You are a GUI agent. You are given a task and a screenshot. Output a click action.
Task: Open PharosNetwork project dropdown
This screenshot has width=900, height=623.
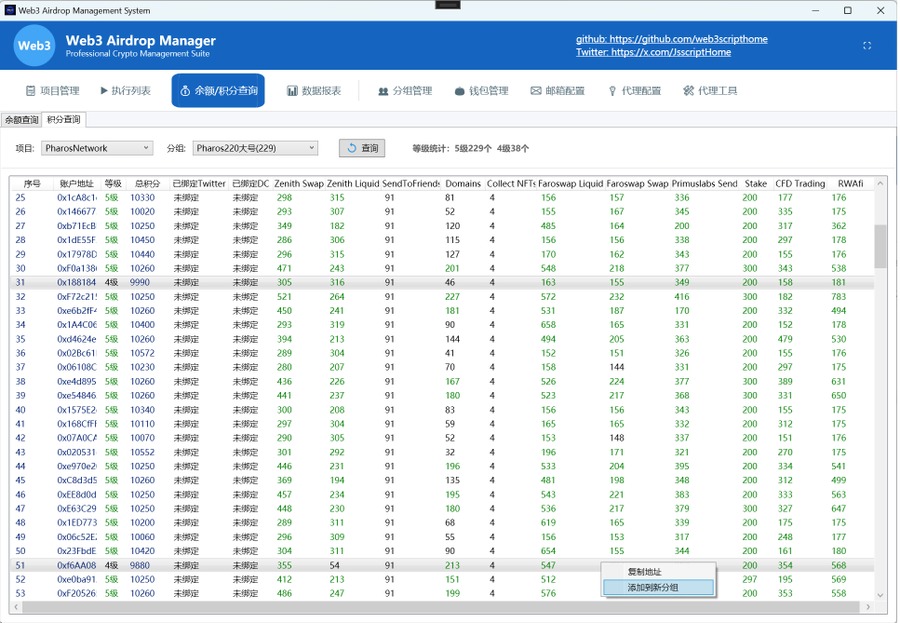coord(97,148)
